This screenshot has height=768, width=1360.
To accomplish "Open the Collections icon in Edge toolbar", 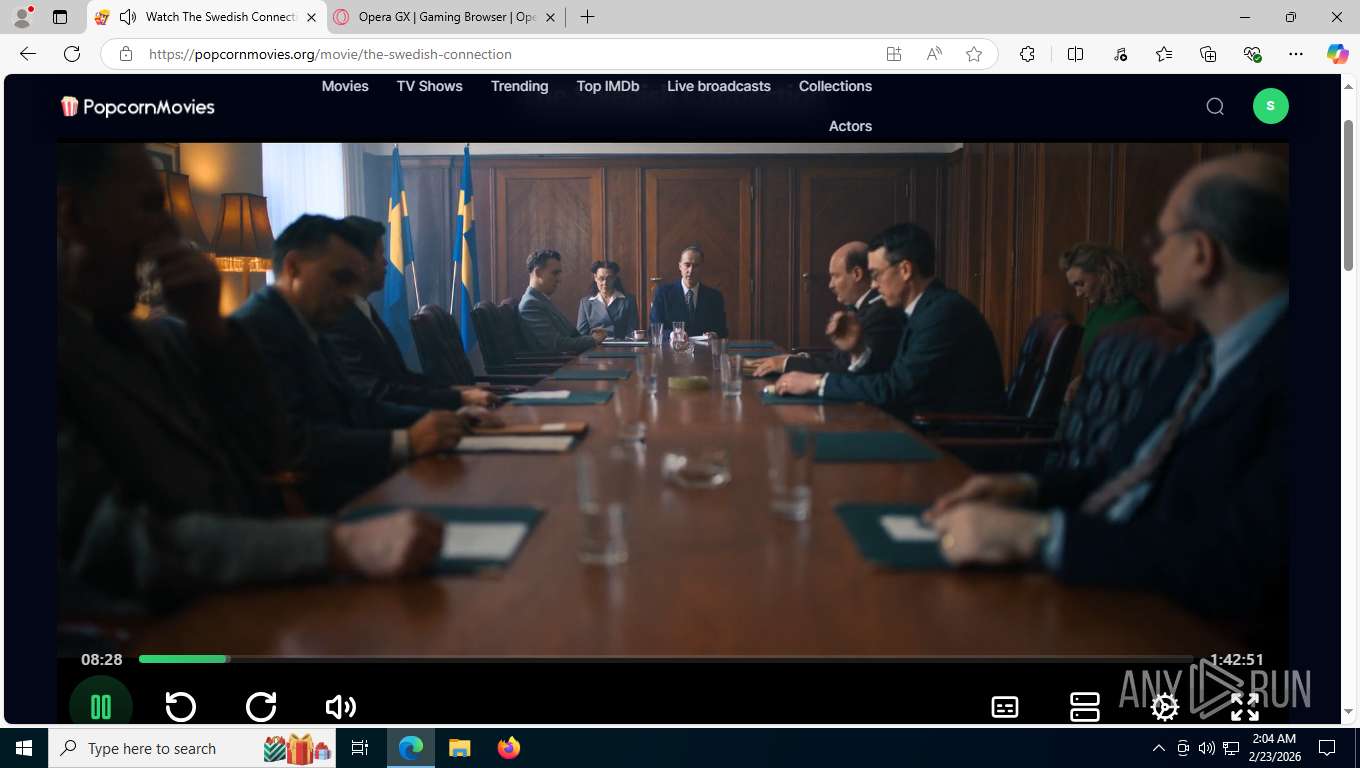I will tap(1208, 54).
